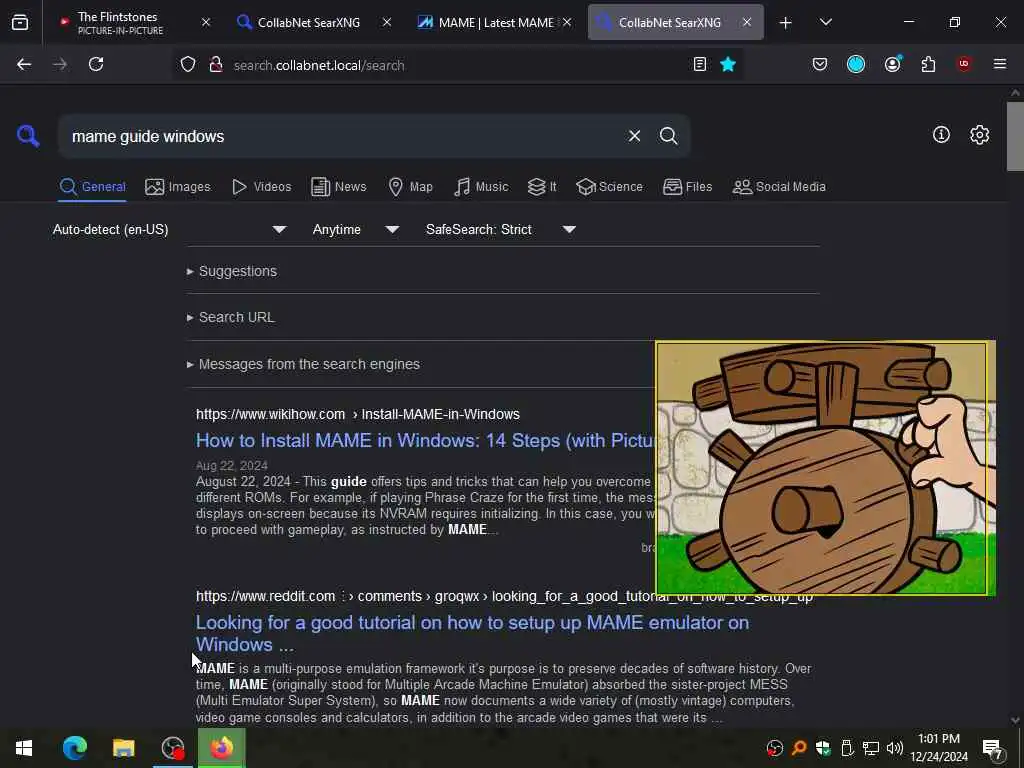Click the SearXNG magnifier logo
The width and height of the screenshot is (1024, 768).
click(x=28, y=136)
